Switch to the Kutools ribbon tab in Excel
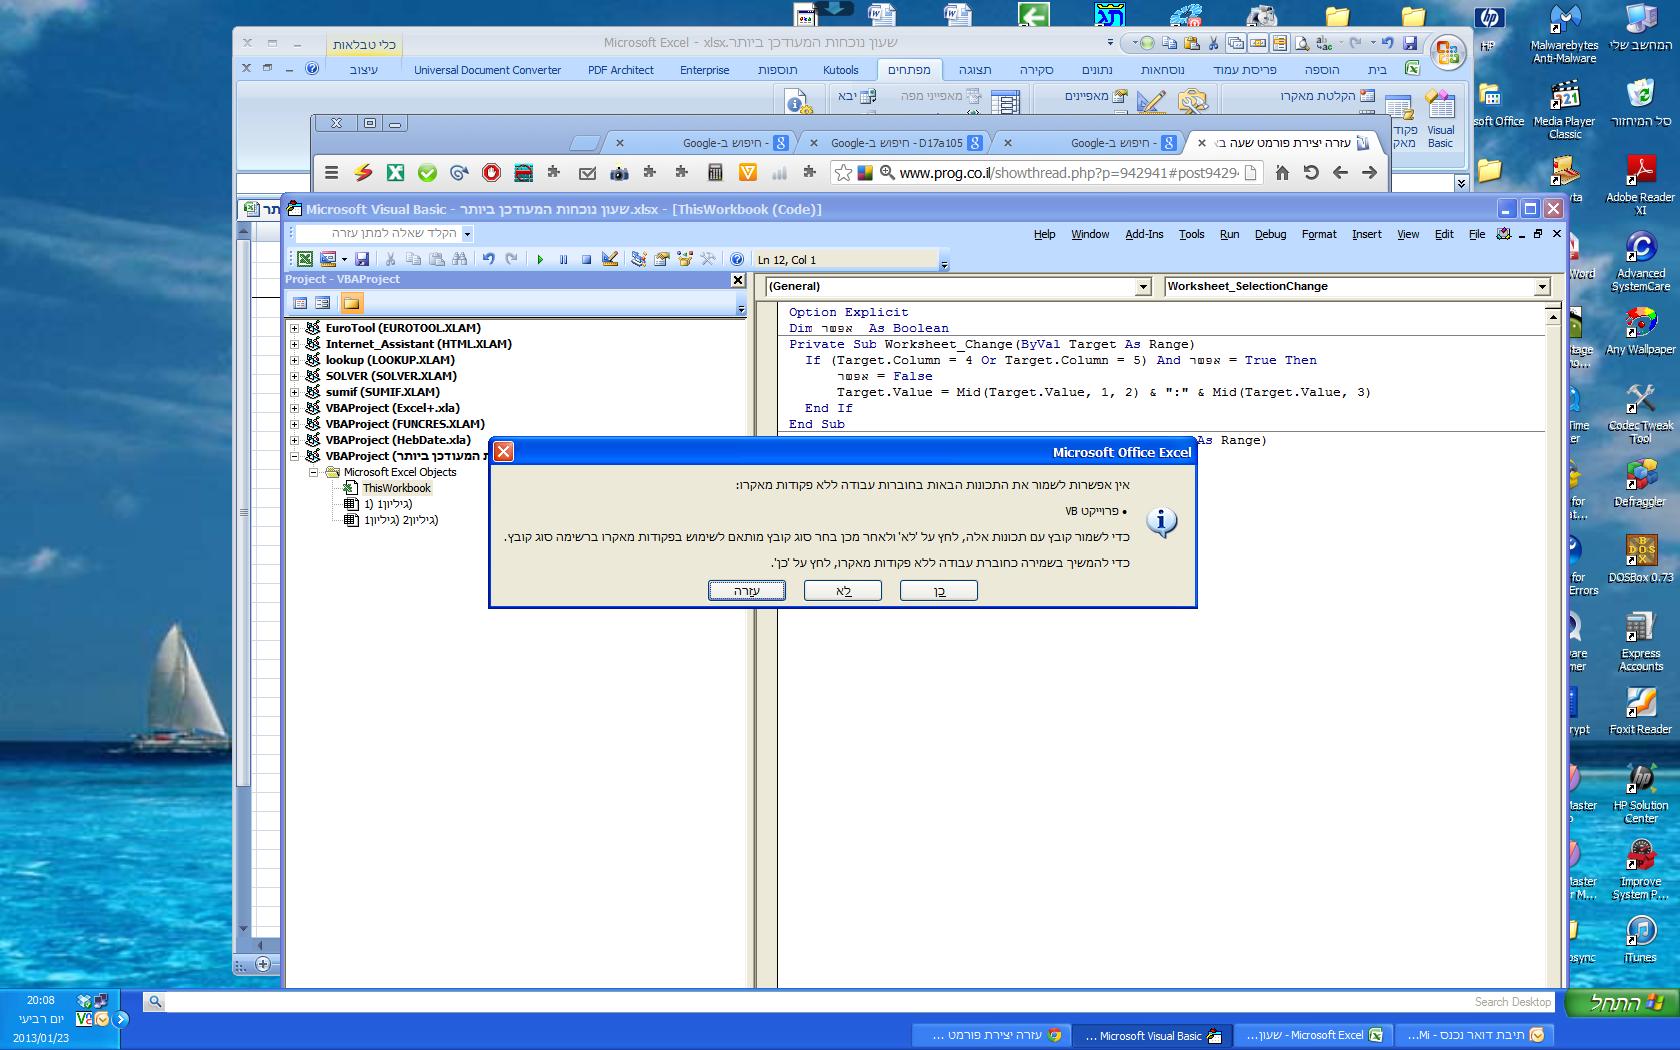The height and width of the screenshot is (1050, 1680). pos(840,70)
